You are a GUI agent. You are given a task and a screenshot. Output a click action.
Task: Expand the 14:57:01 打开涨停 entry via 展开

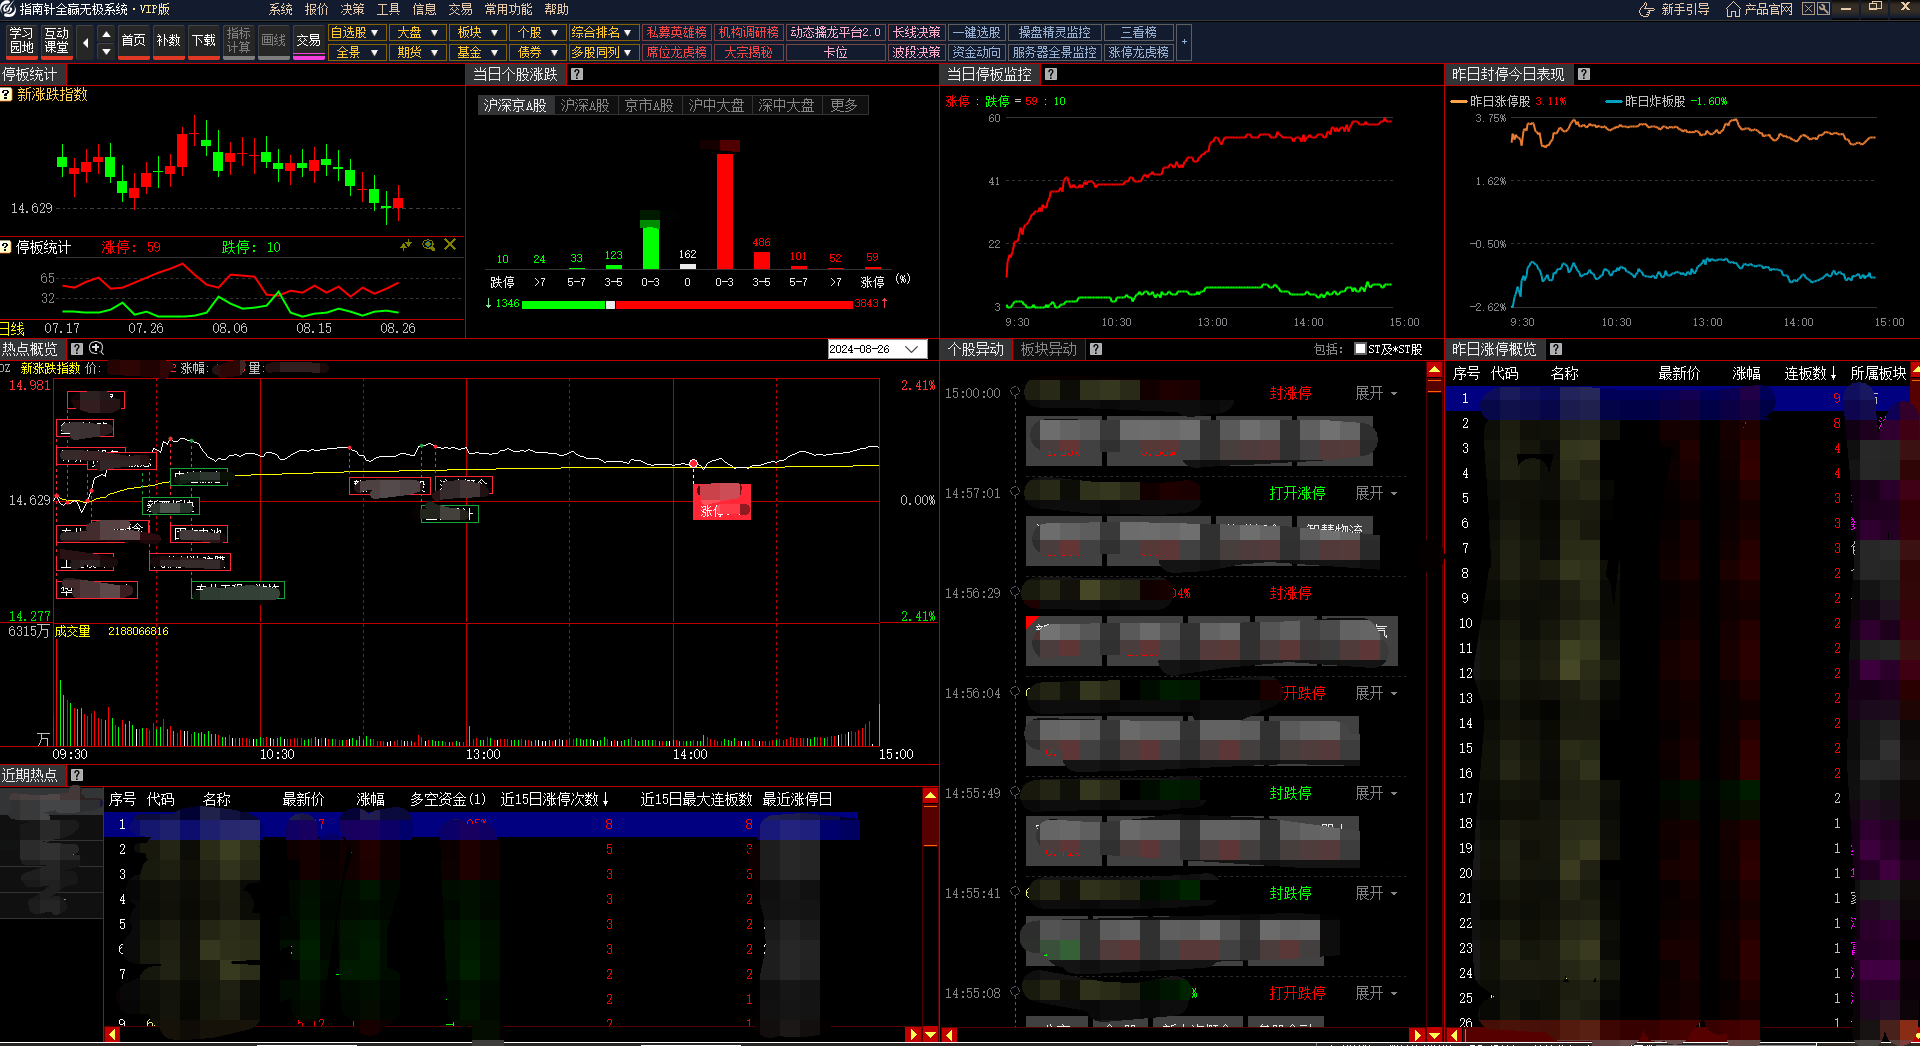tap(1375, 493)
